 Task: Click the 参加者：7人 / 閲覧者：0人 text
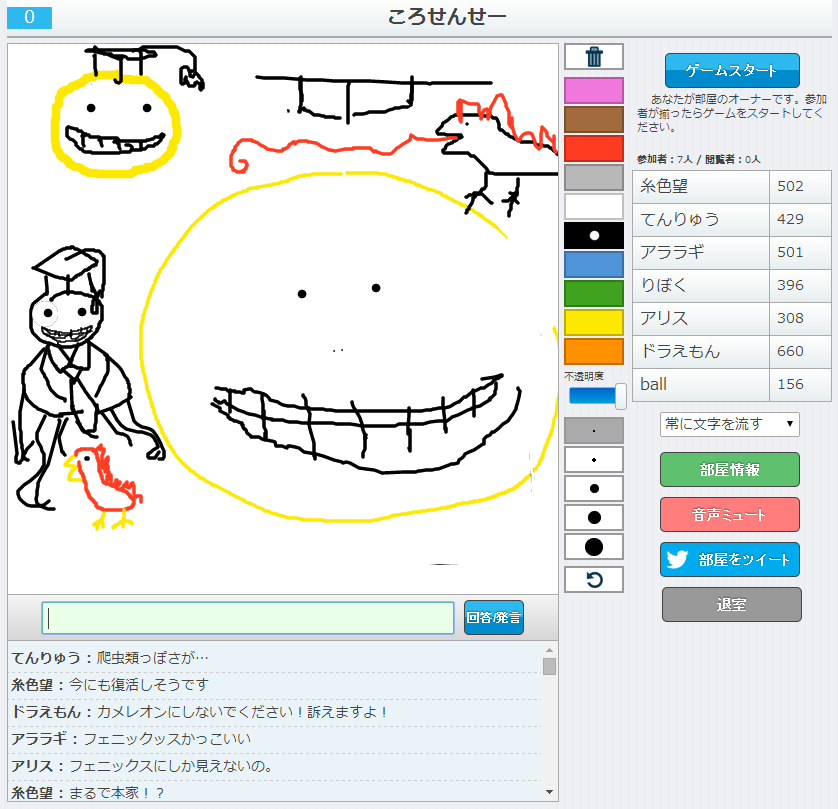point(699,159)
